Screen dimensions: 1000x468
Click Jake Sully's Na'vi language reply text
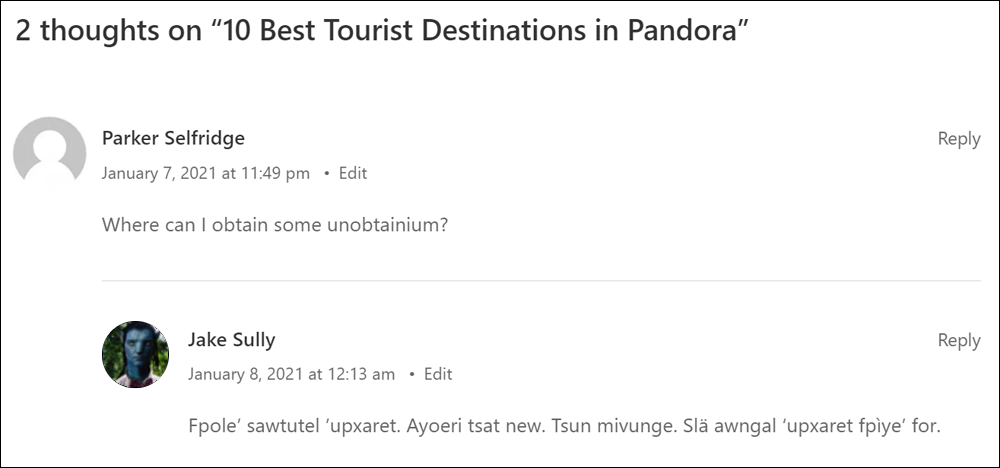(564, 425)
